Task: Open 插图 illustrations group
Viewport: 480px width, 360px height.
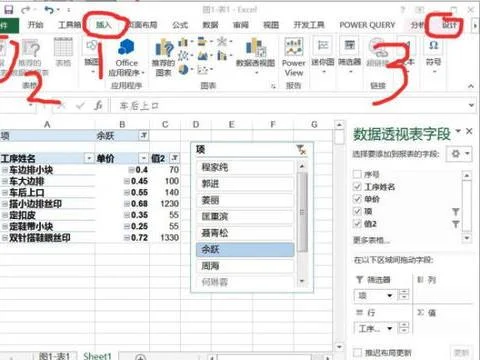Action: click(92, 55)
